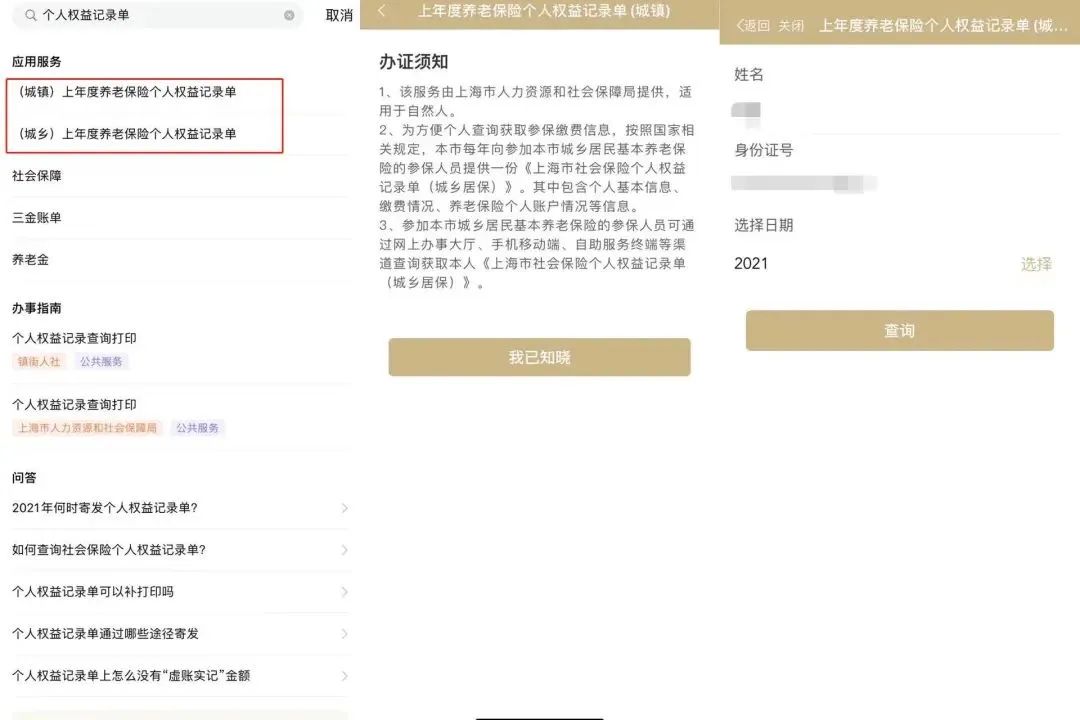The image size is (1080, 720).
Task: Click the 上海市人力资源和社会保障局 tag
Action: pos(87,428)
